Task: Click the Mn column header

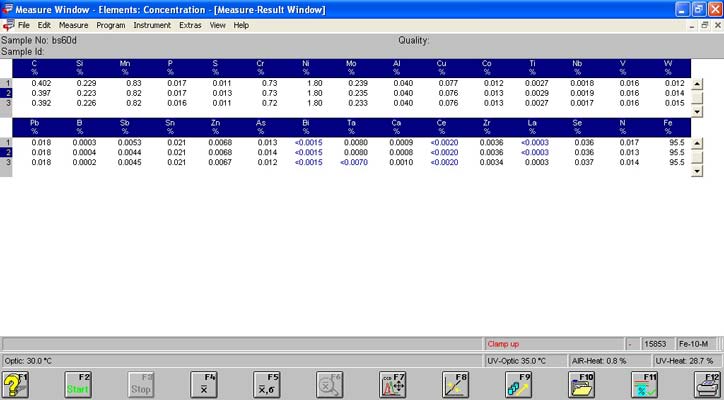Action: (x=125, y=67)
